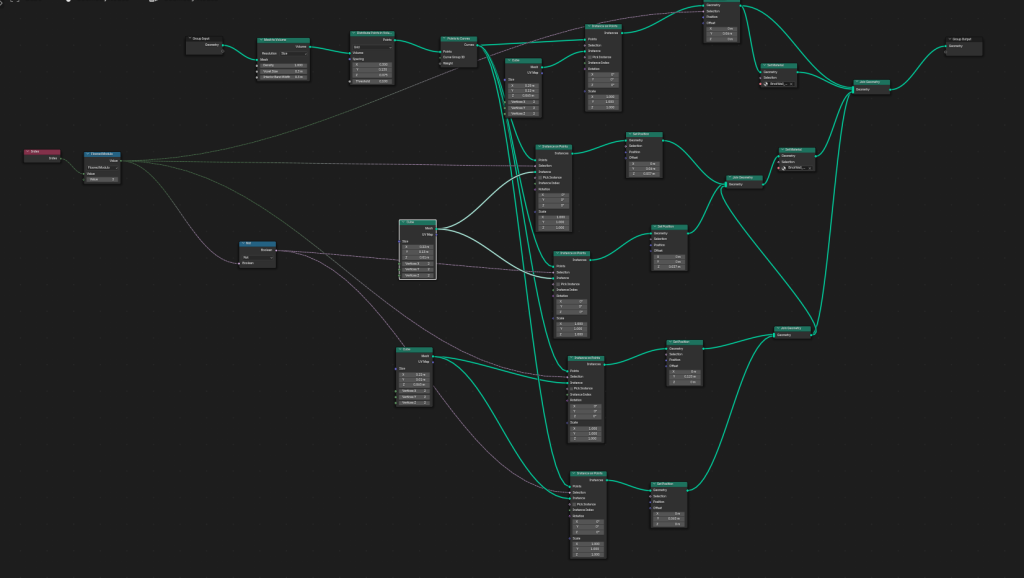This screenshot has width=1024, height=578.
Task: Click material sphere icon in topmost Set Material node
Action: click(x=768, y=84)
